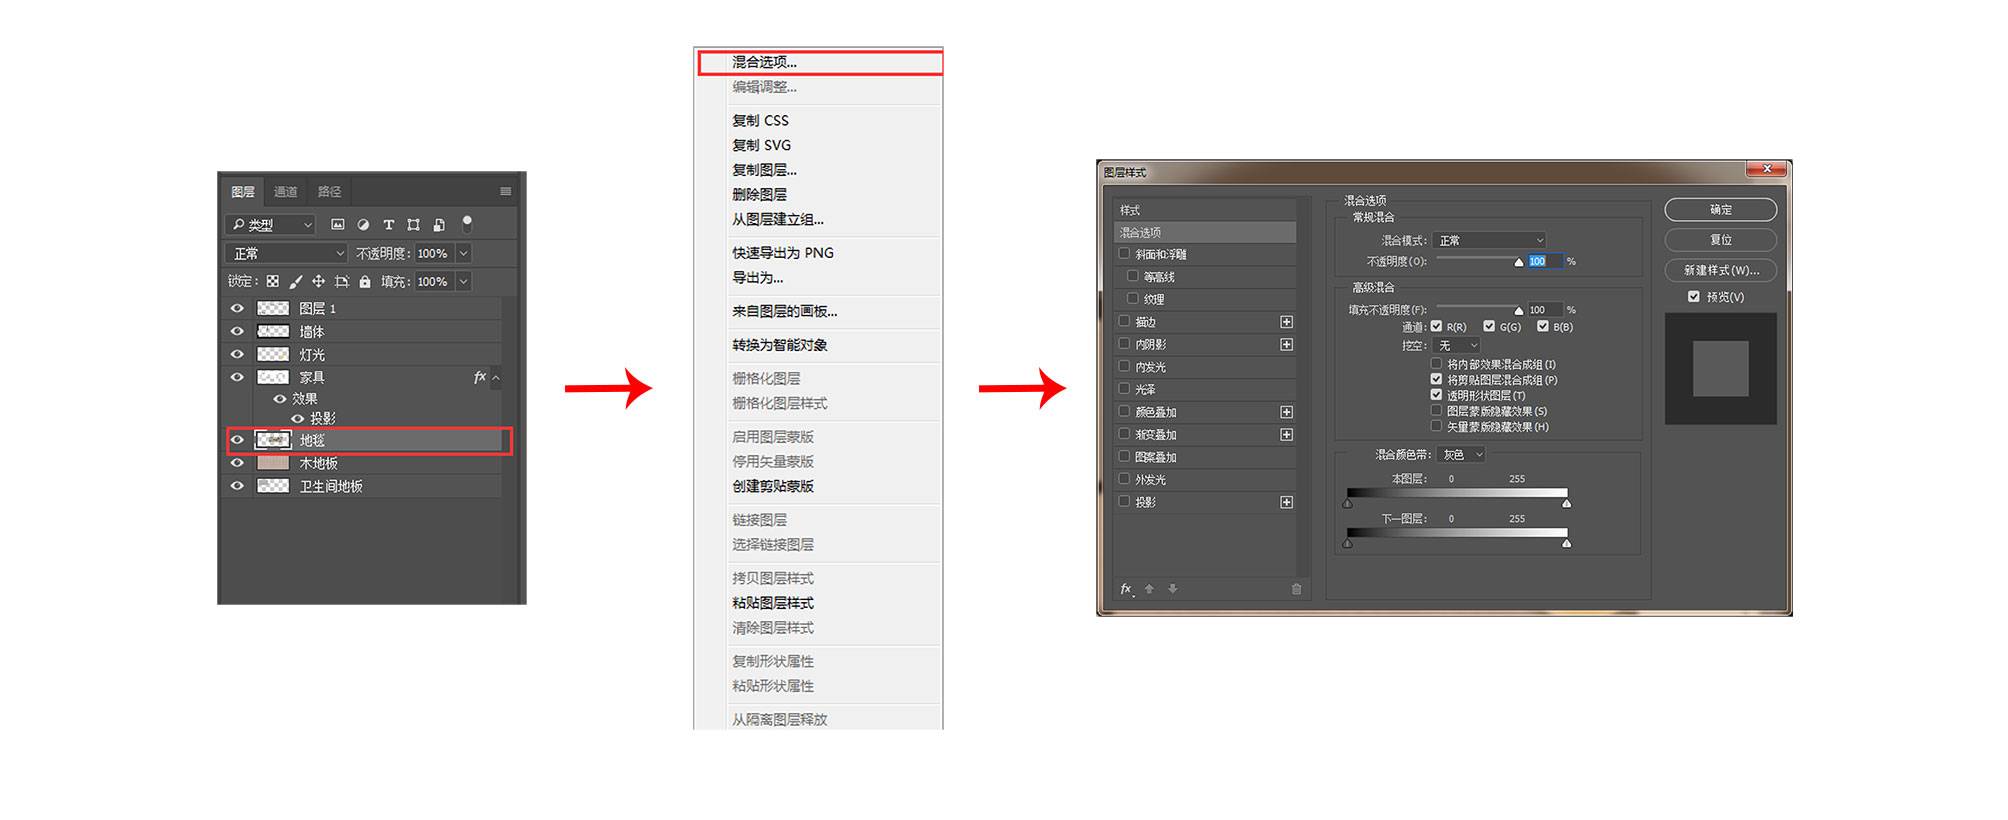The width and height of the screenshot is (2008, 820).
Task: Open the 正常 blend mode dropdown in Layers panel
Action: click(286, 254)
